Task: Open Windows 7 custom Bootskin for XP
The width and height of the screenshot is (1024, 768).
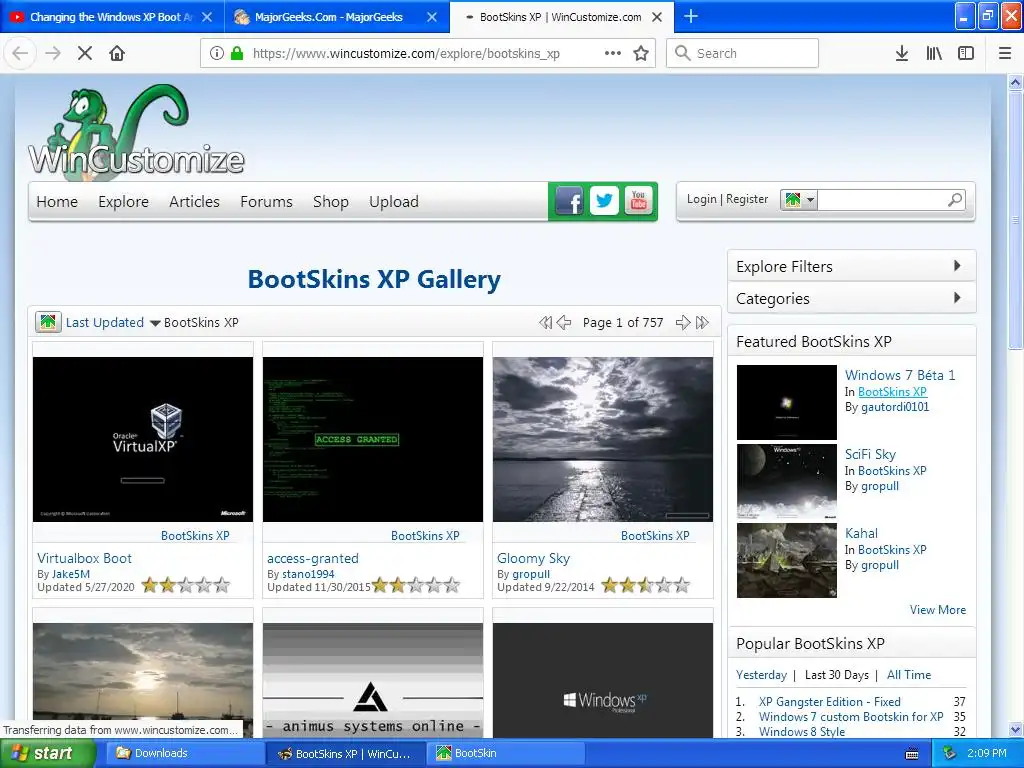Action: click(851, 716)
